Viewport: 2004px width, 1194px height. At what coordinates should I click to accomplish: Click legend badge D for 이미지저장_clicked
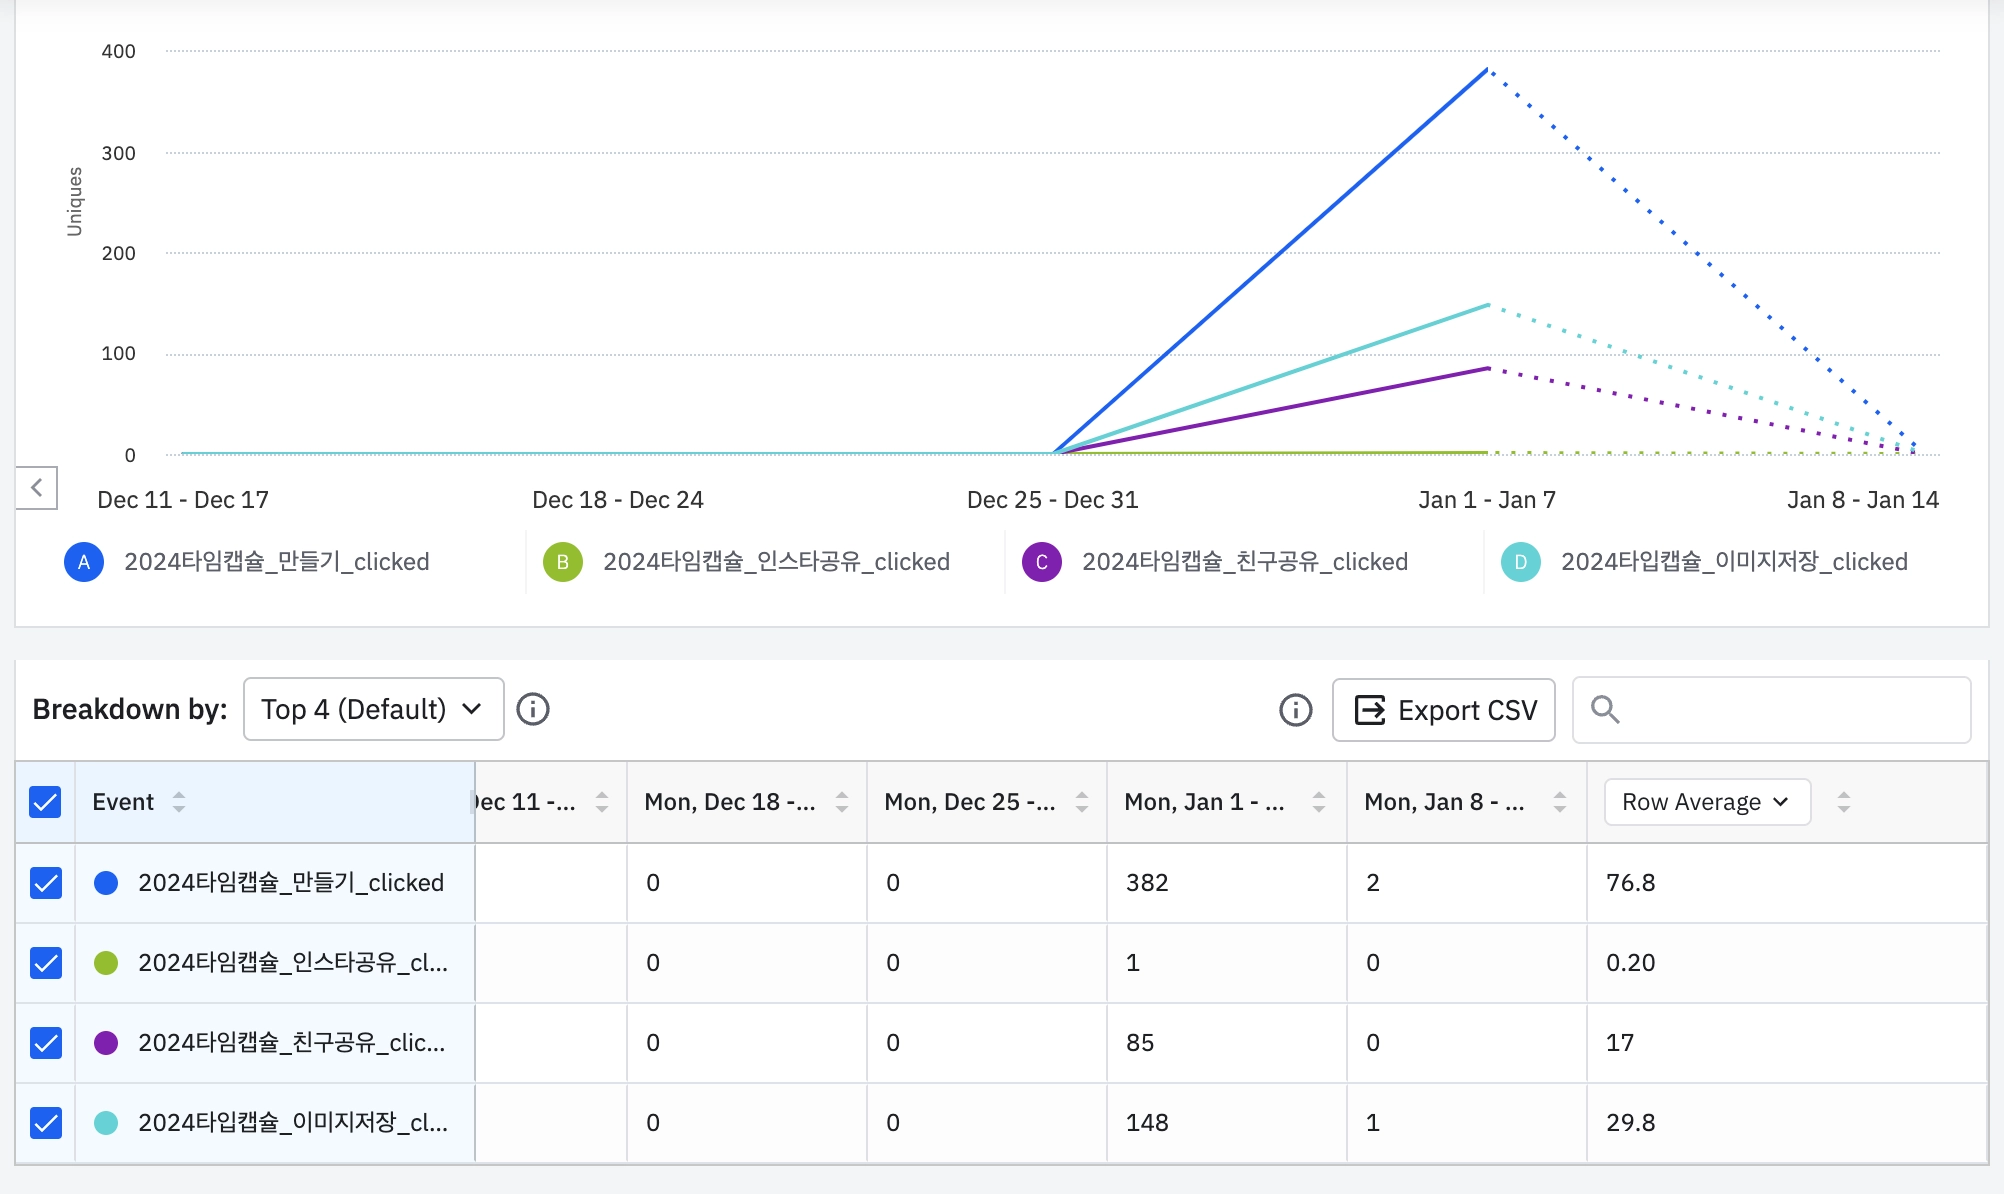click(x=1520, y=562)
